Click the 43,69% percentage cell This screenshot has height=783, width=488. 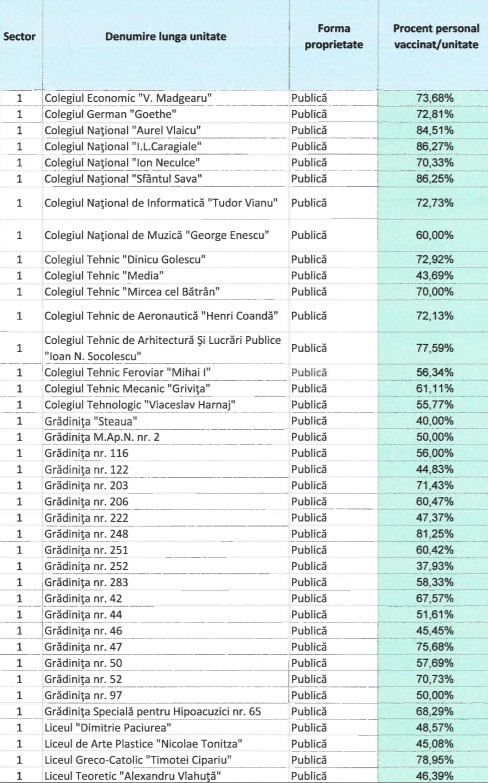[435, 275]
